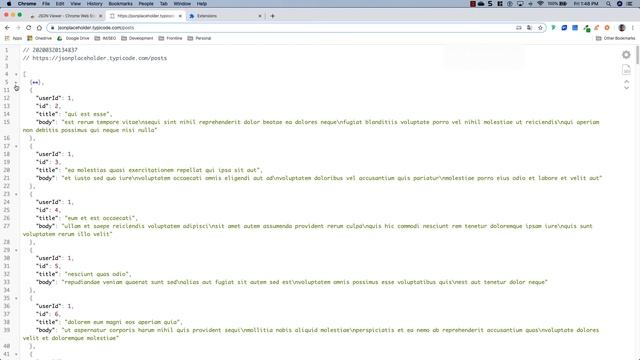Viewport: 640px width, 360px height.
Task: Click the title value "eum et est occaecati"
Action: point(100,218)
